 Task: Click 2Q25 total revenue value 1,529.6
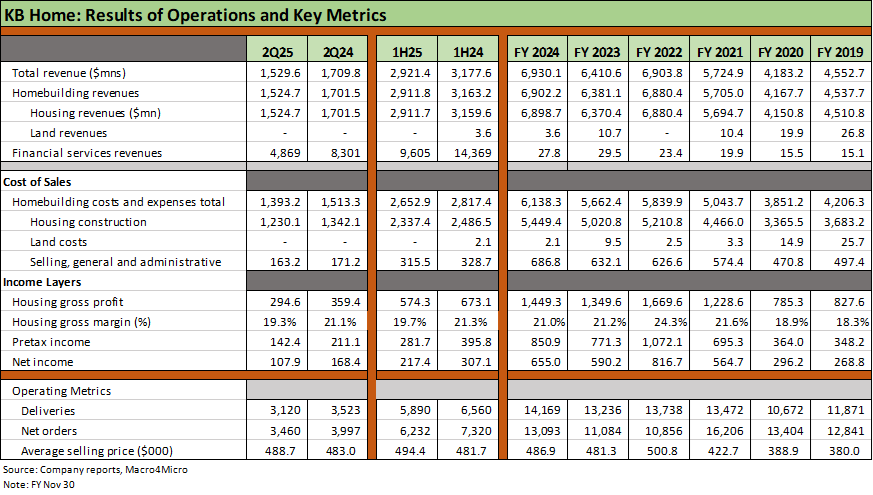tap(280, 73)
